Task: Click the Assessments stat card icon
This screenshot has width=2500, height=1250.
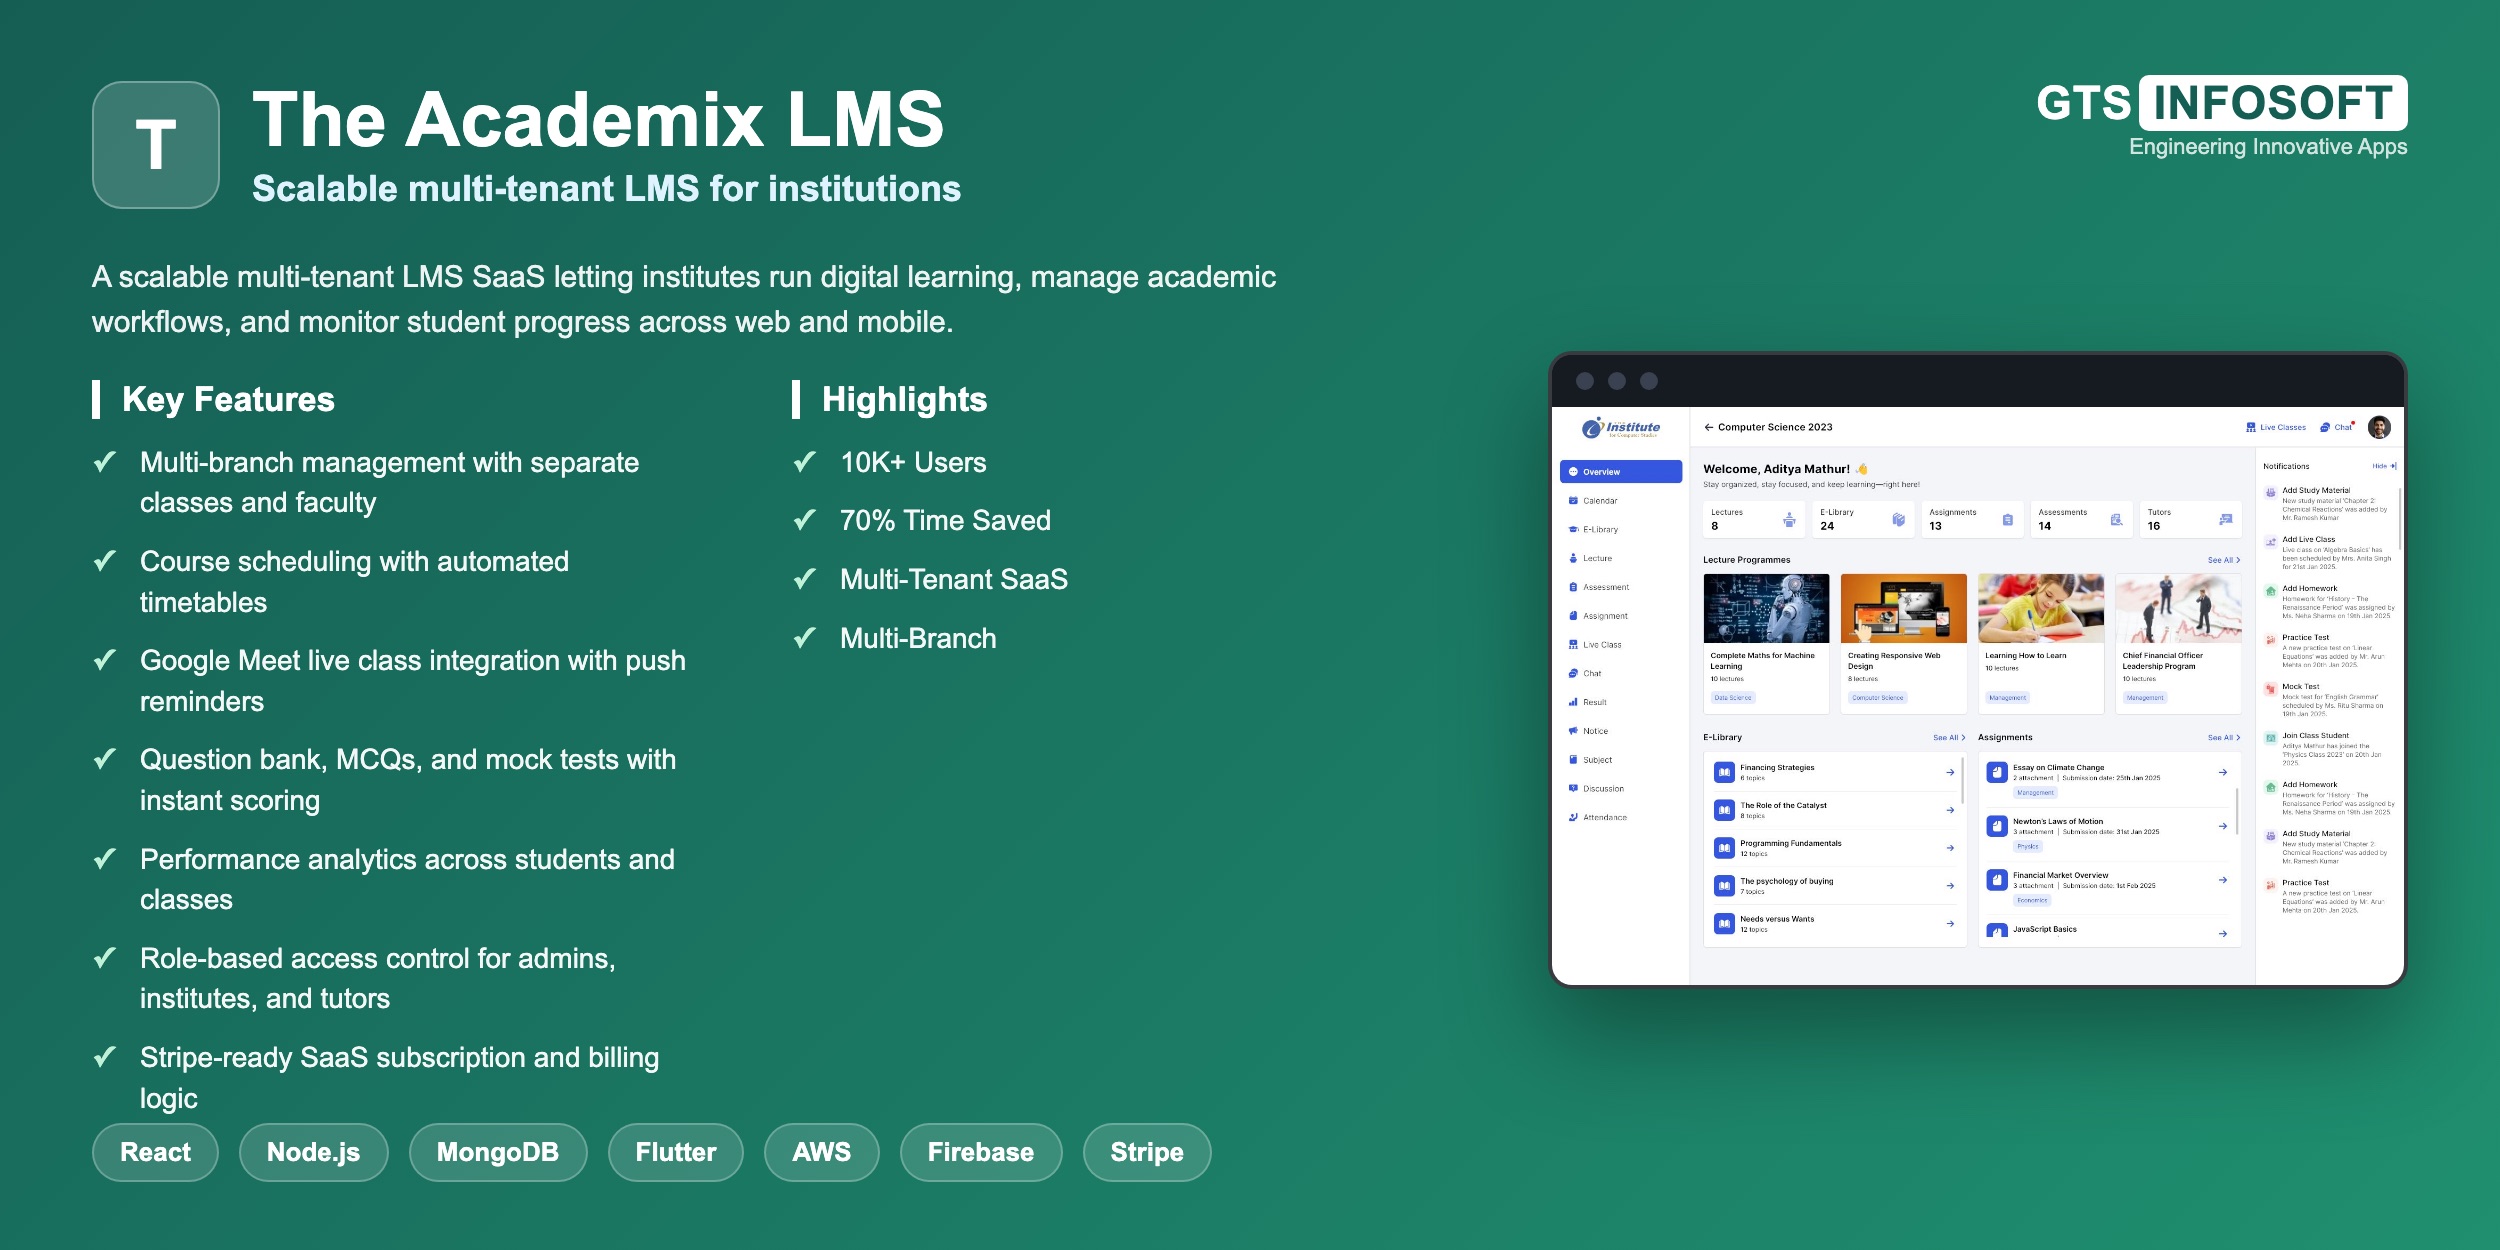Action: point(2116,520)
